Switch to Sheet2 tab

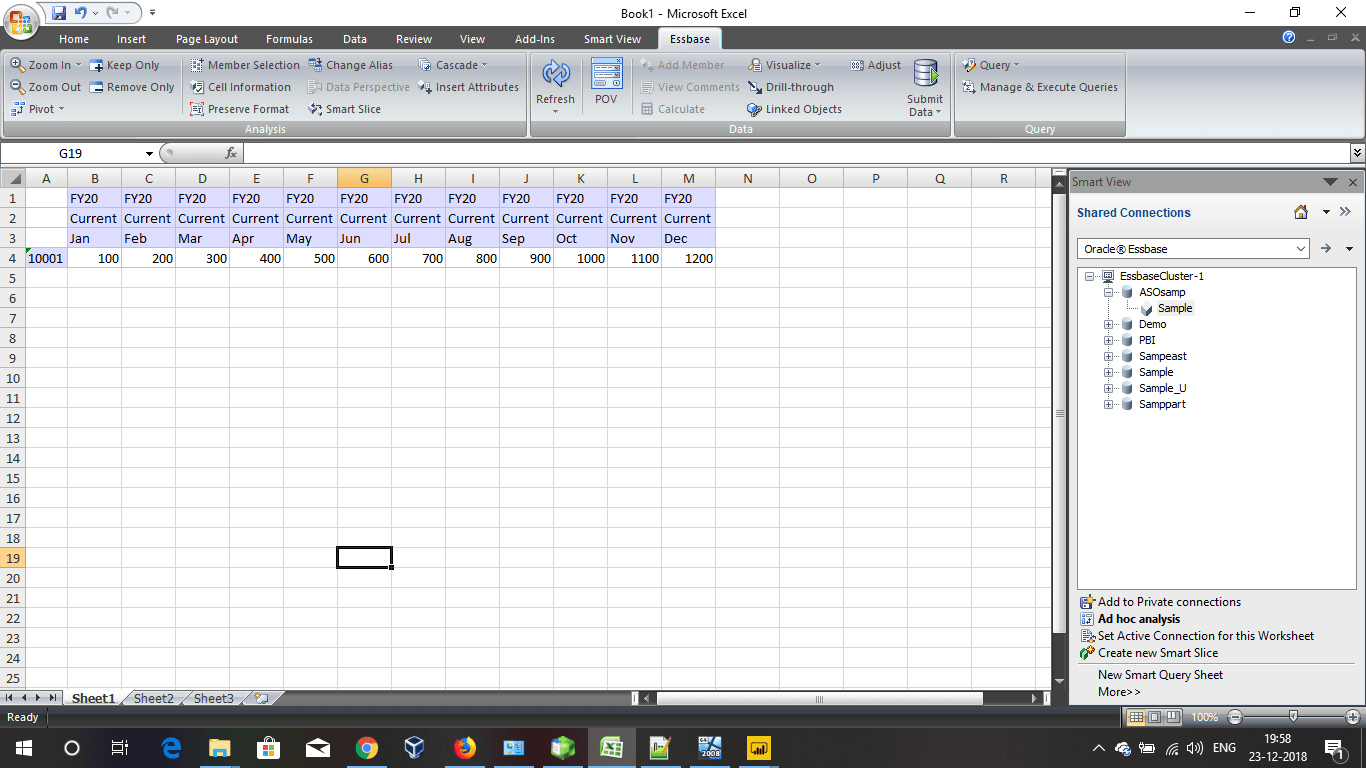pyautogui.click(x=154, y=698)
